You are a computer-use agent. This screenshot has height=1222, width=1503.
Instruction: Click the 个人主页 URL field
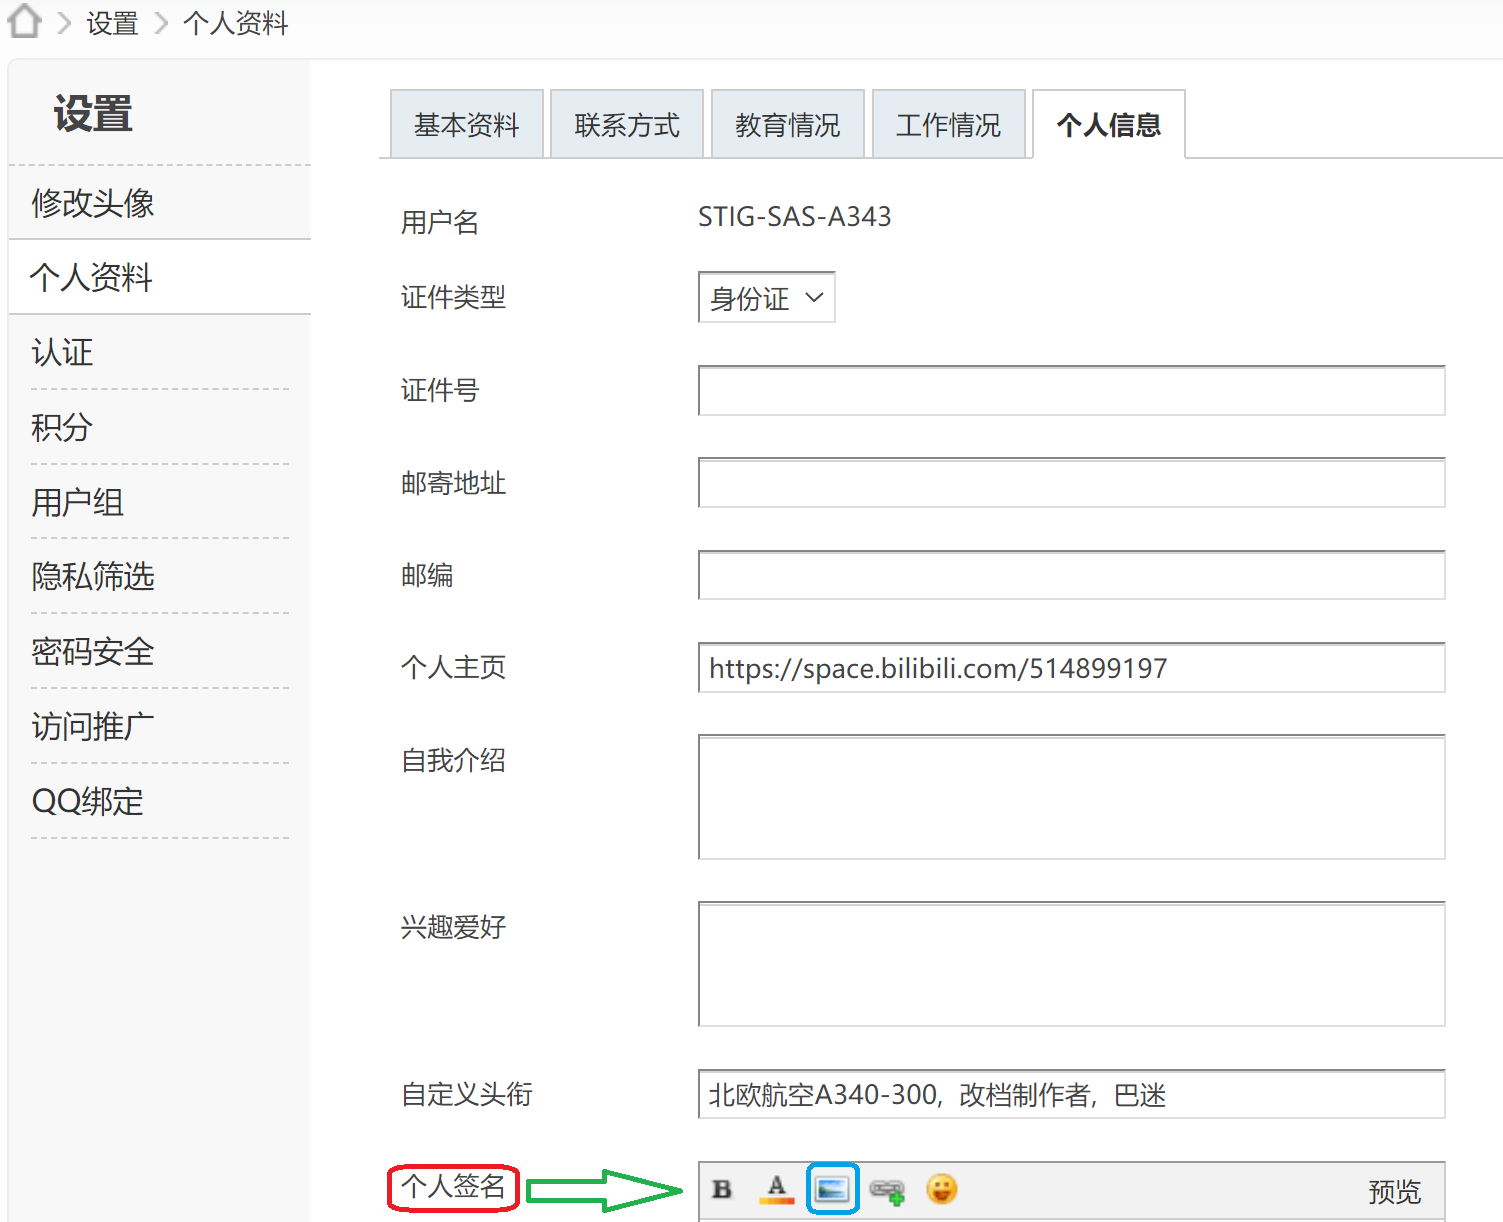coord(1071,667)
